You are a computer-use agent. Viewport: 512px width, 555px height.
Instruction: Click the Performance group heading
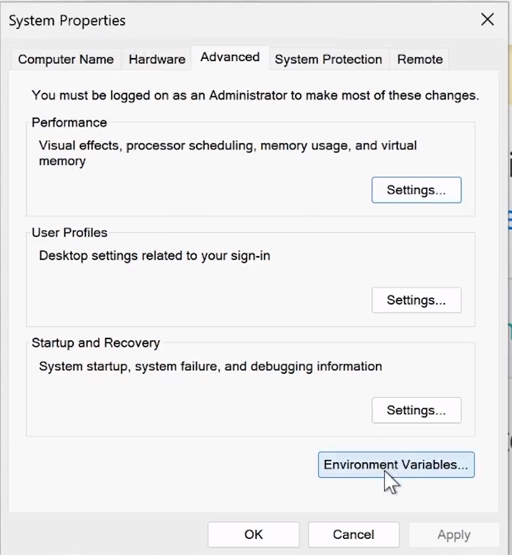coord(69,122)
